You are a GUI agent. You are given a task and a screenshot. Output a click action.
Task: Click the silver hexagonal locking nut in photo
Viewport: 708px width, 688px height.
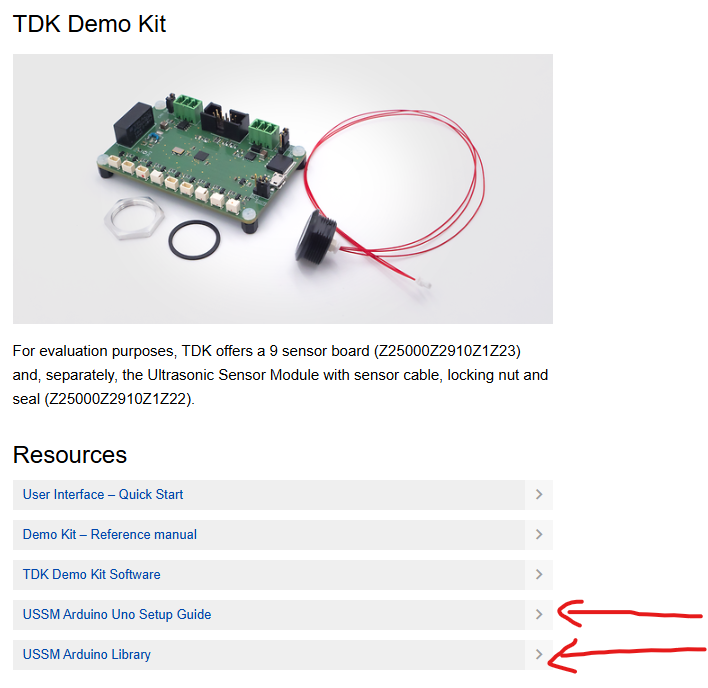coord(134,218)
